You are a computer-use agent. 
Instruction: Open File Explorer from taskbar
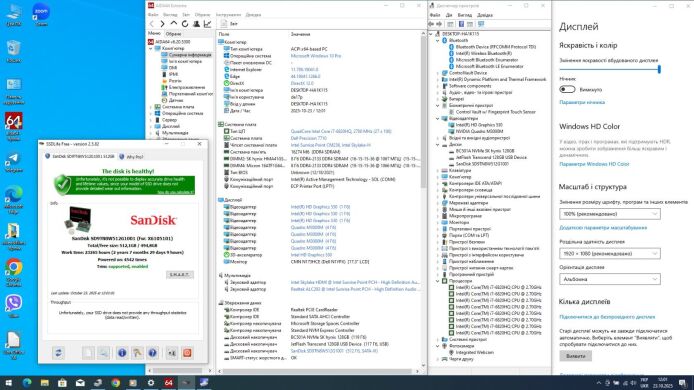coord(44,382)
